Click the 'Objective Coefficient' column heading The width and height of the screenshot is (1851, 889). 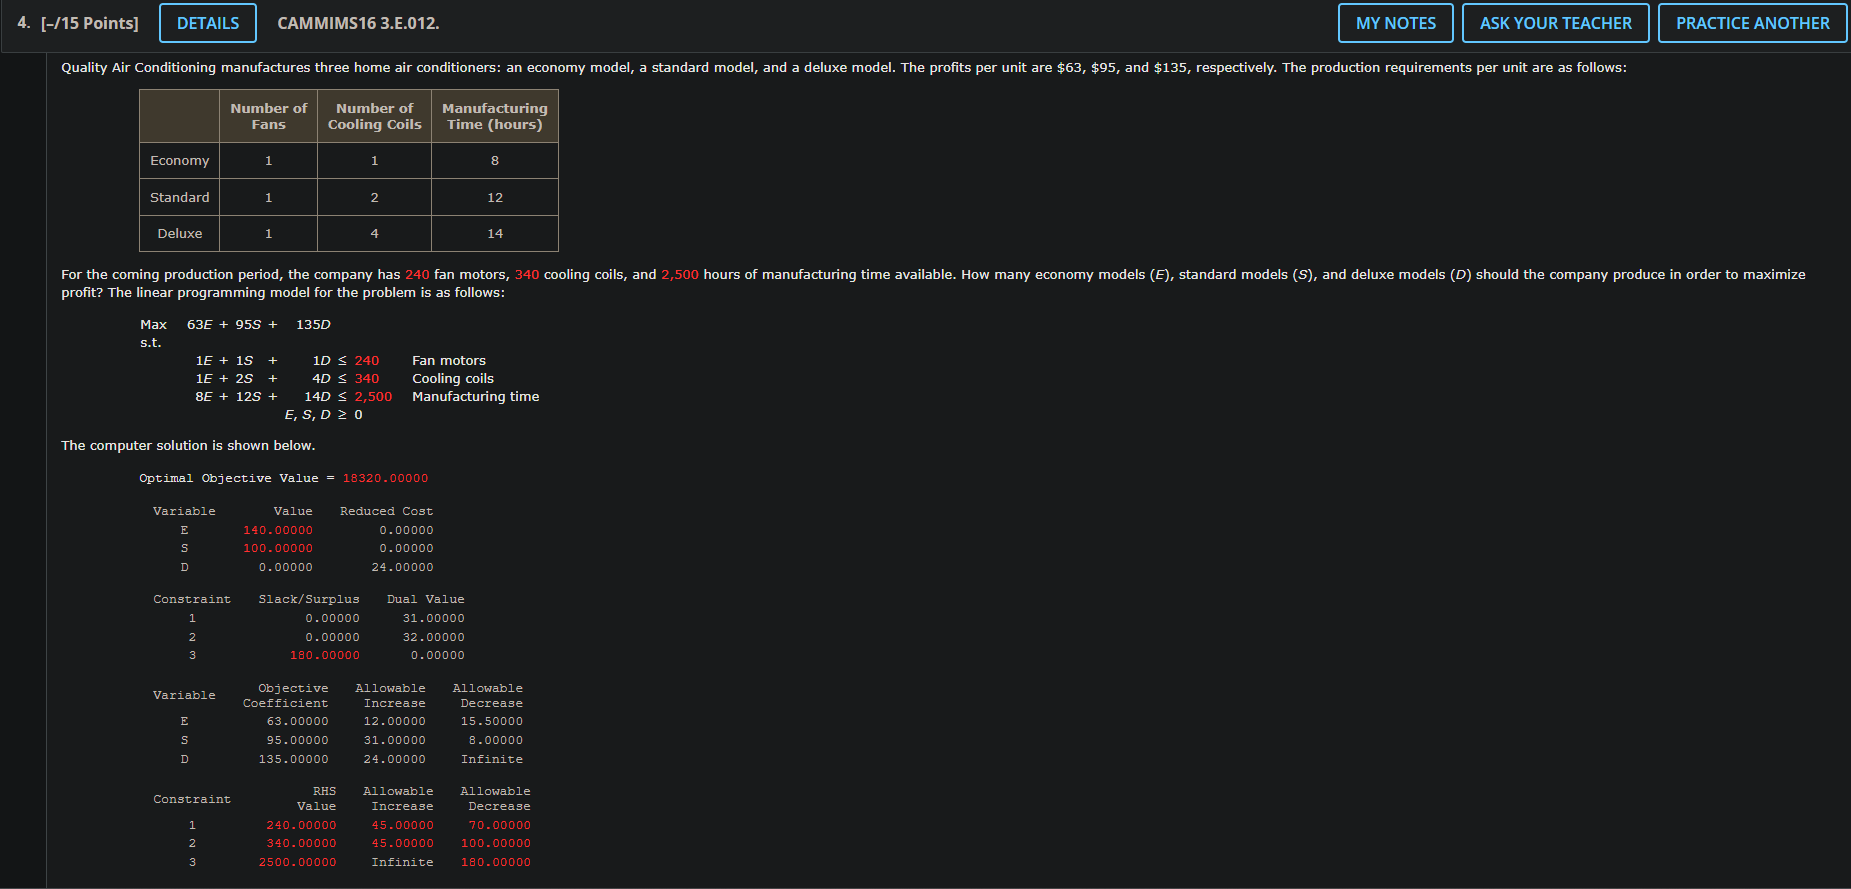(x=285, y=695)
